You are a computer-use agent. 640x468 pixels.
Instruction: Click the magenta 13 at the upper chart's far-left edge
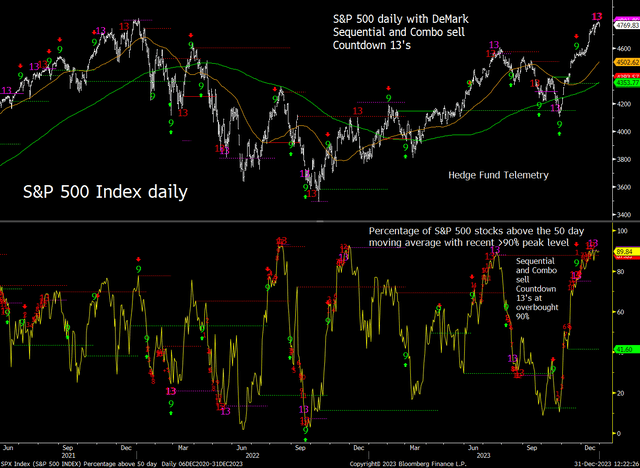6,90
